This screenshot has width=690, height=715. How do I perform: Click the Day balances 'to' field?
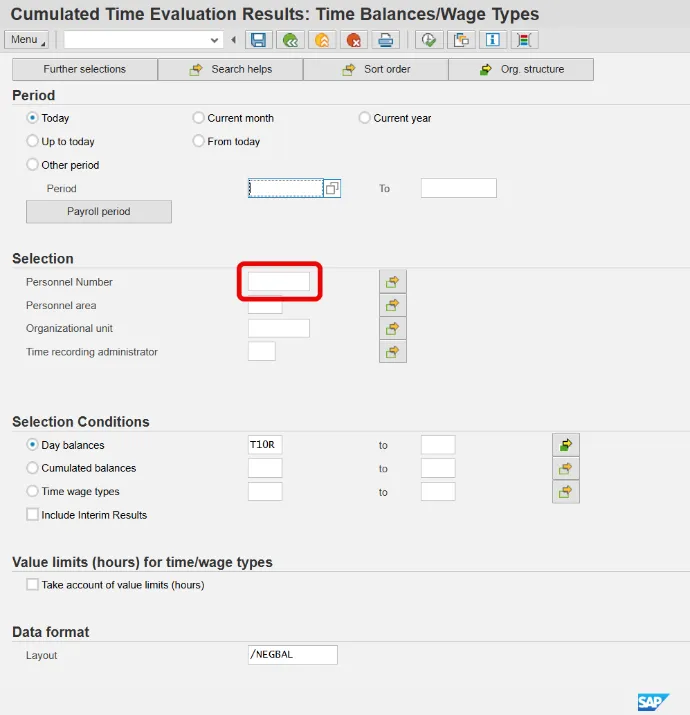tap(438, 445)
